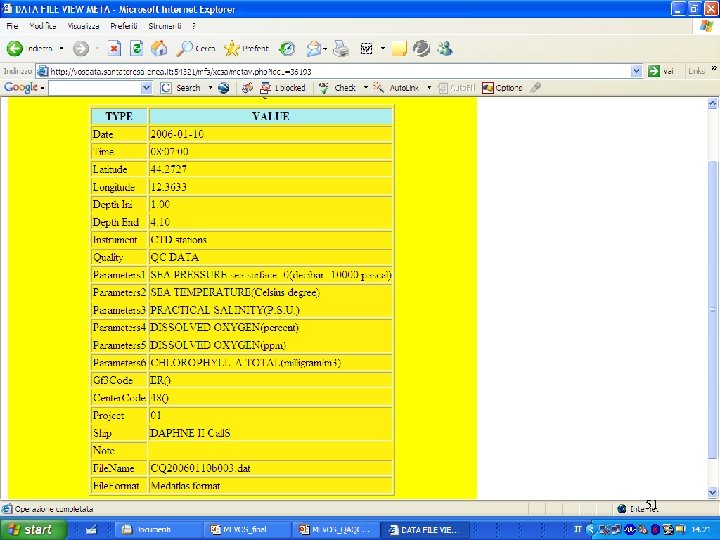Expand the Links toolbar chevron
Viewport: 720px width, 540px height.
click(x=714, y=68)
